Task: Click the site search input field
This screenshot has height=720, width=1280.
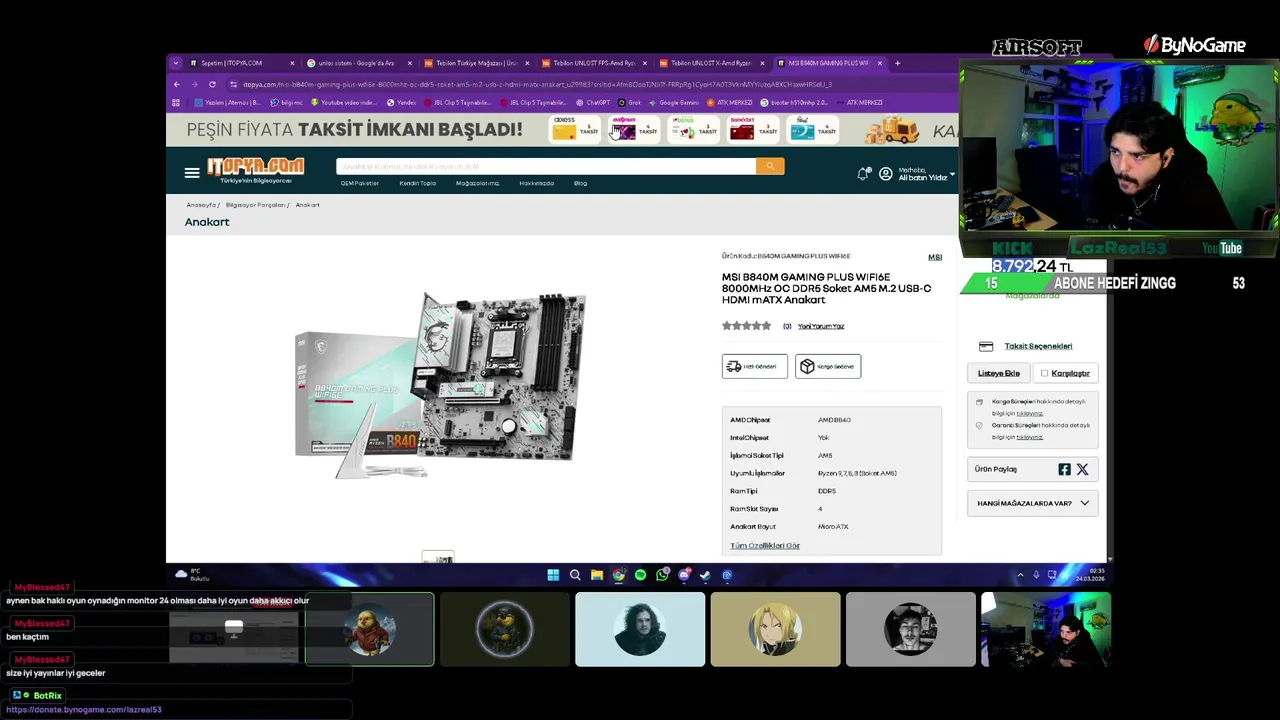Action: click(x=546, y=166)
